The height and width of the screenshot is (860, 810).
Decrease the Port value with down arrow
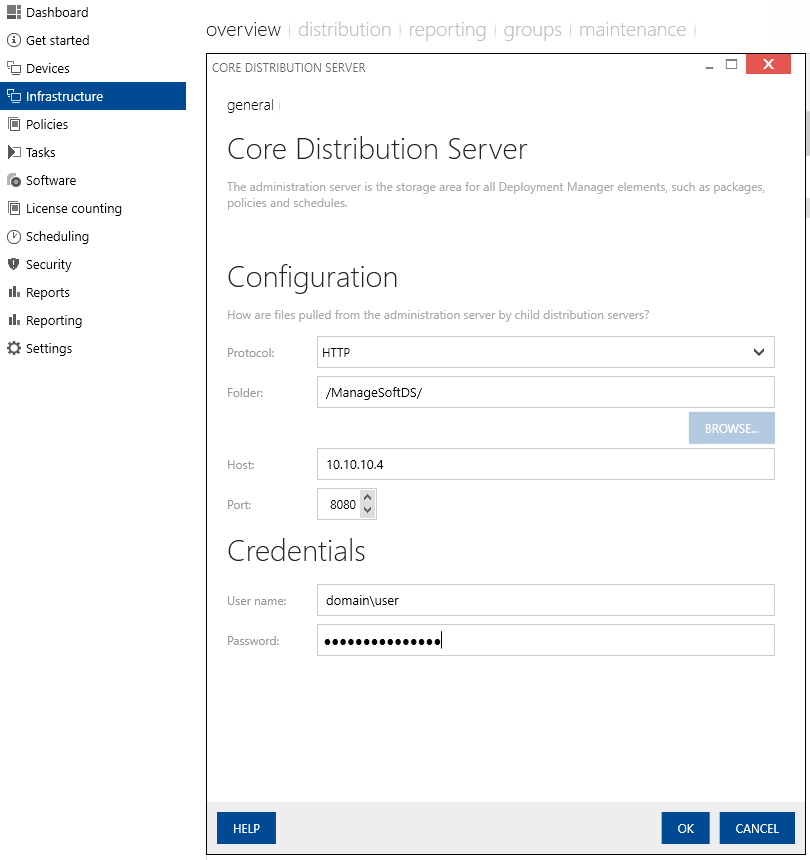(367, 511)
